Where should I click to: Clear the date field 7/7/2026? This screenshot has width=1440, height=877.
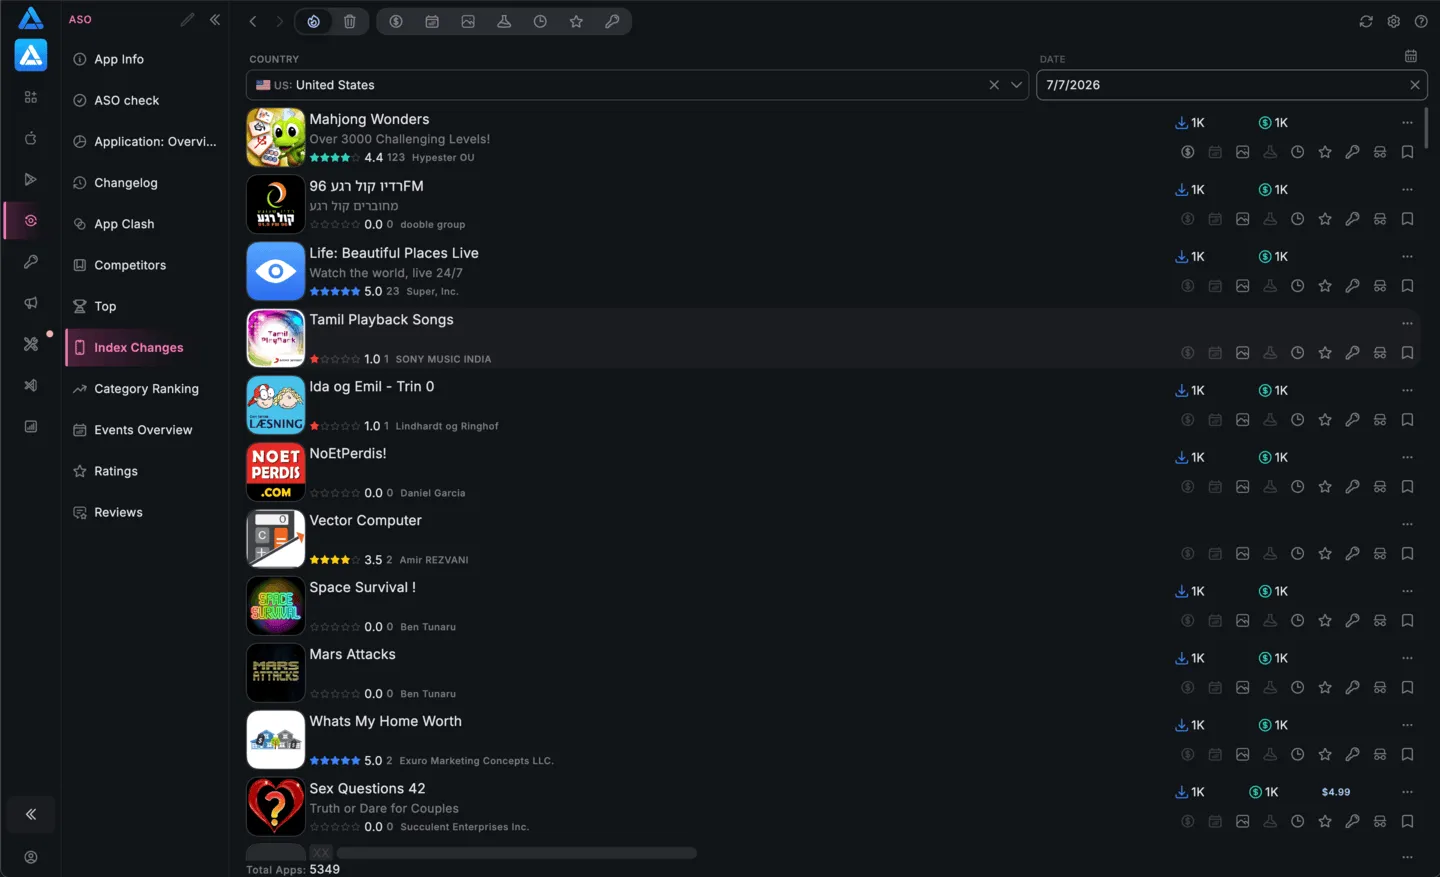tap(1415, 85)
